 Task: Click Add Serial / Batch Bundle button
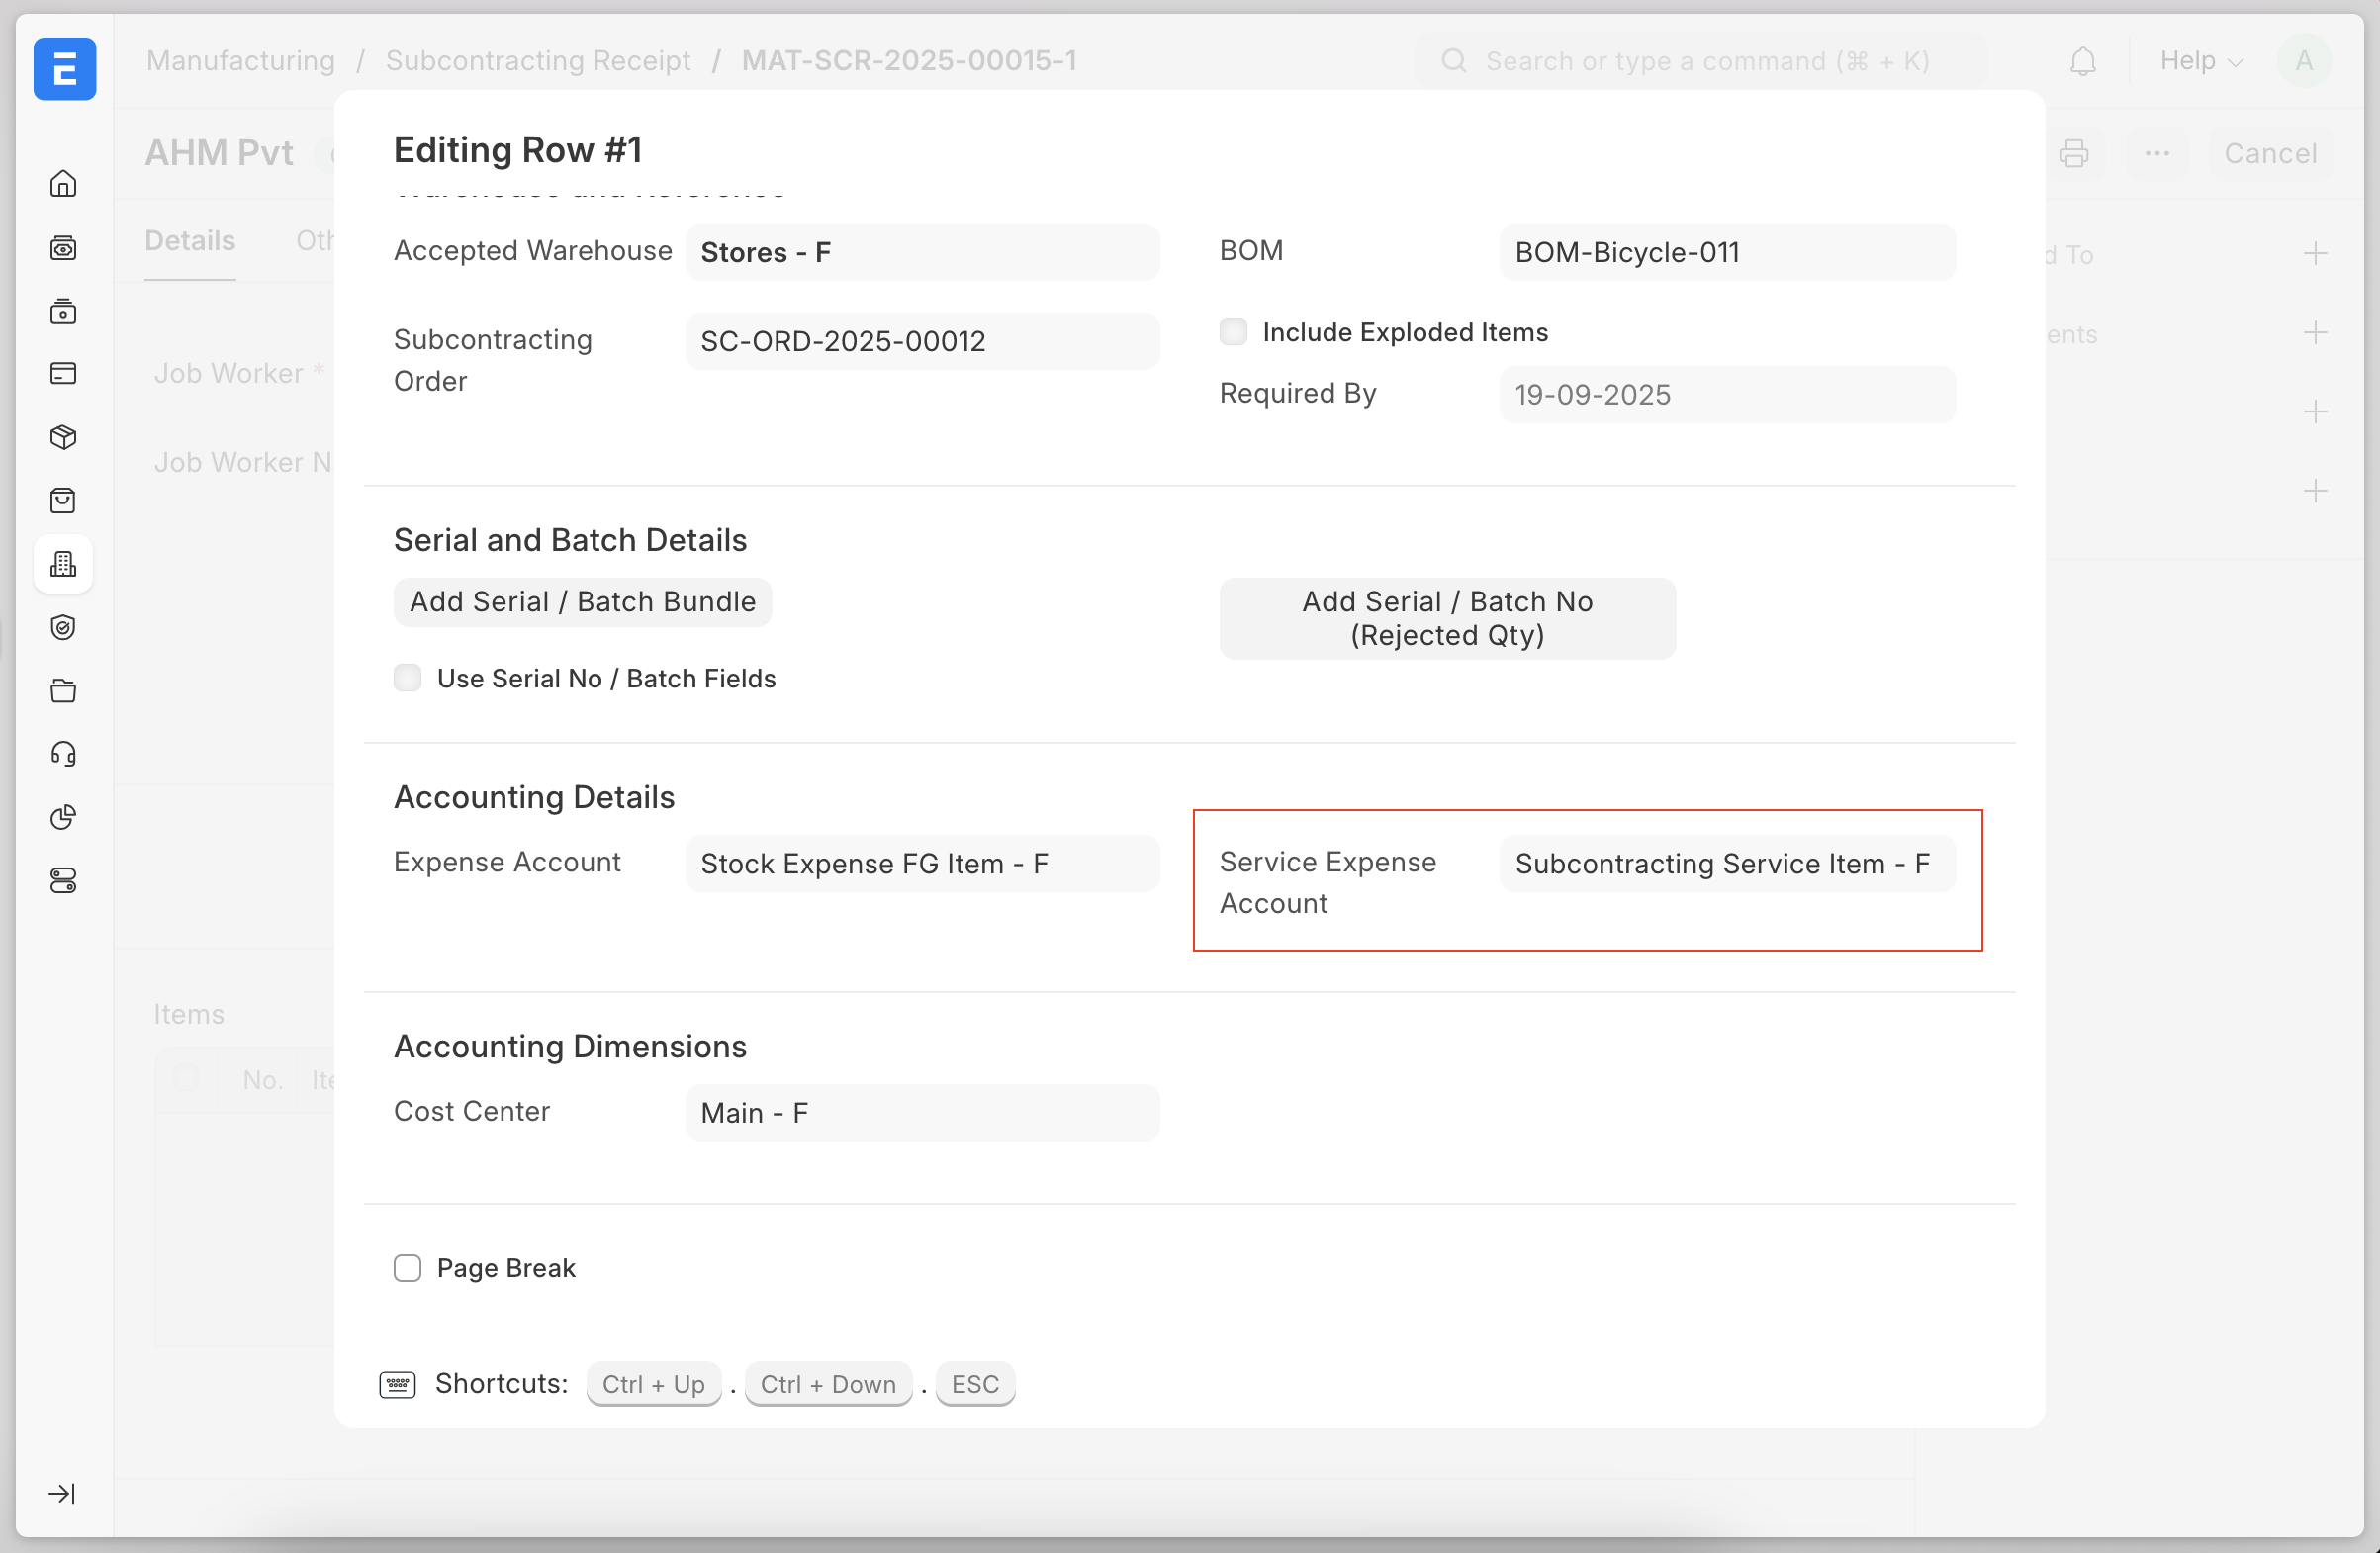582,602
